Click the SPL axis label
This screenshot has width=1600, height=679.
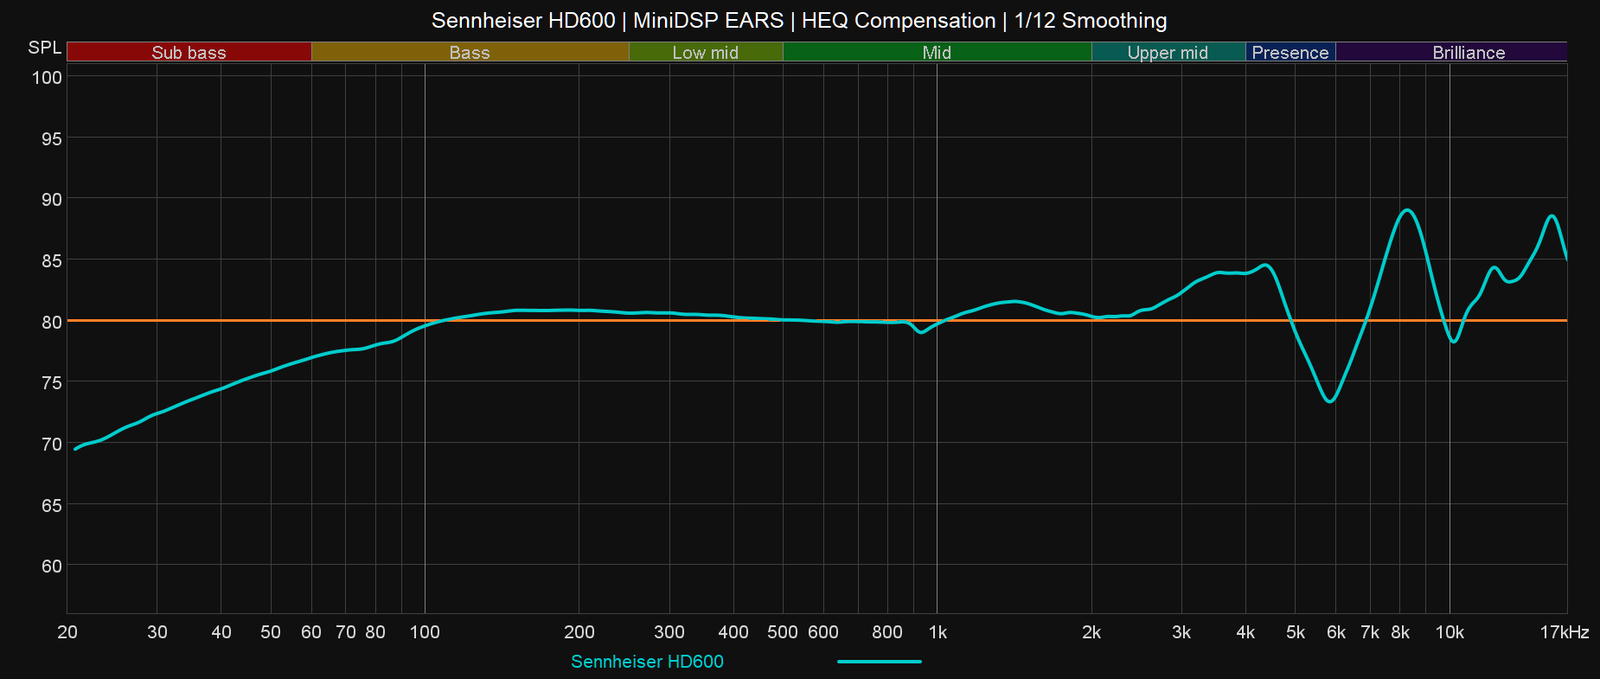point(45,48)
